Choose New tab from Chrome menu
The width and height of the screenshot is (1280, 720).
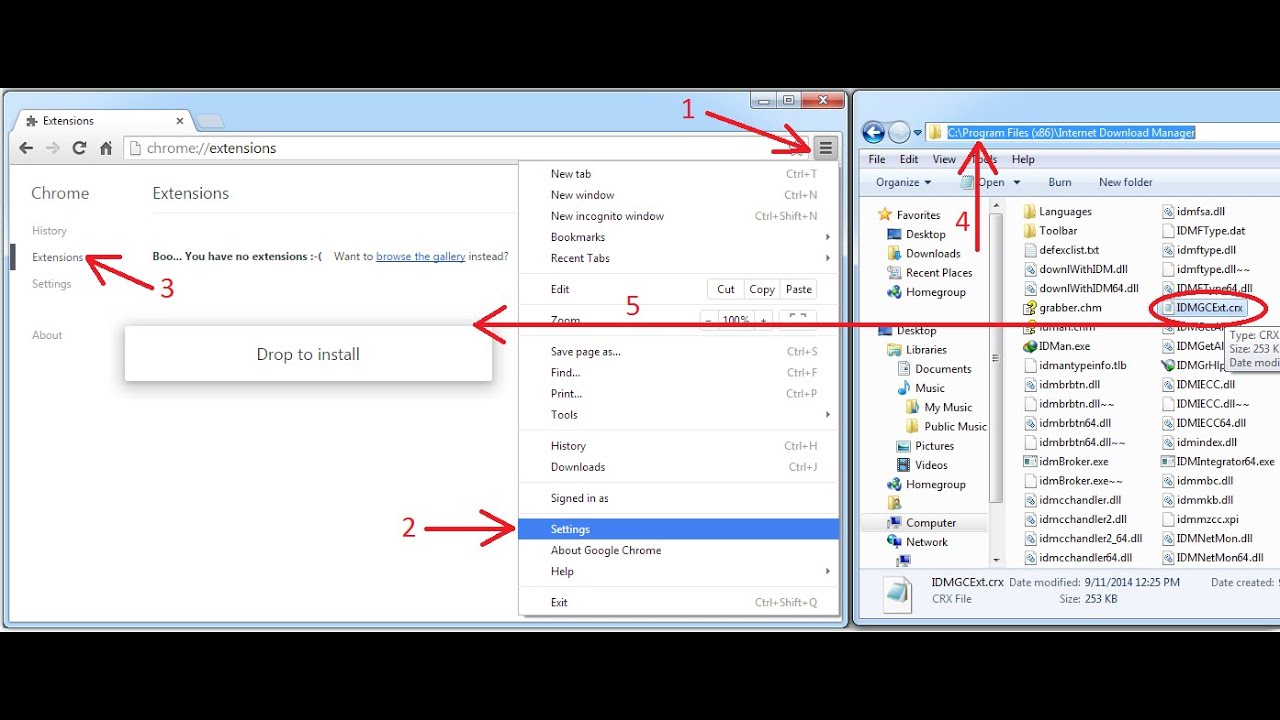[678, 174]
